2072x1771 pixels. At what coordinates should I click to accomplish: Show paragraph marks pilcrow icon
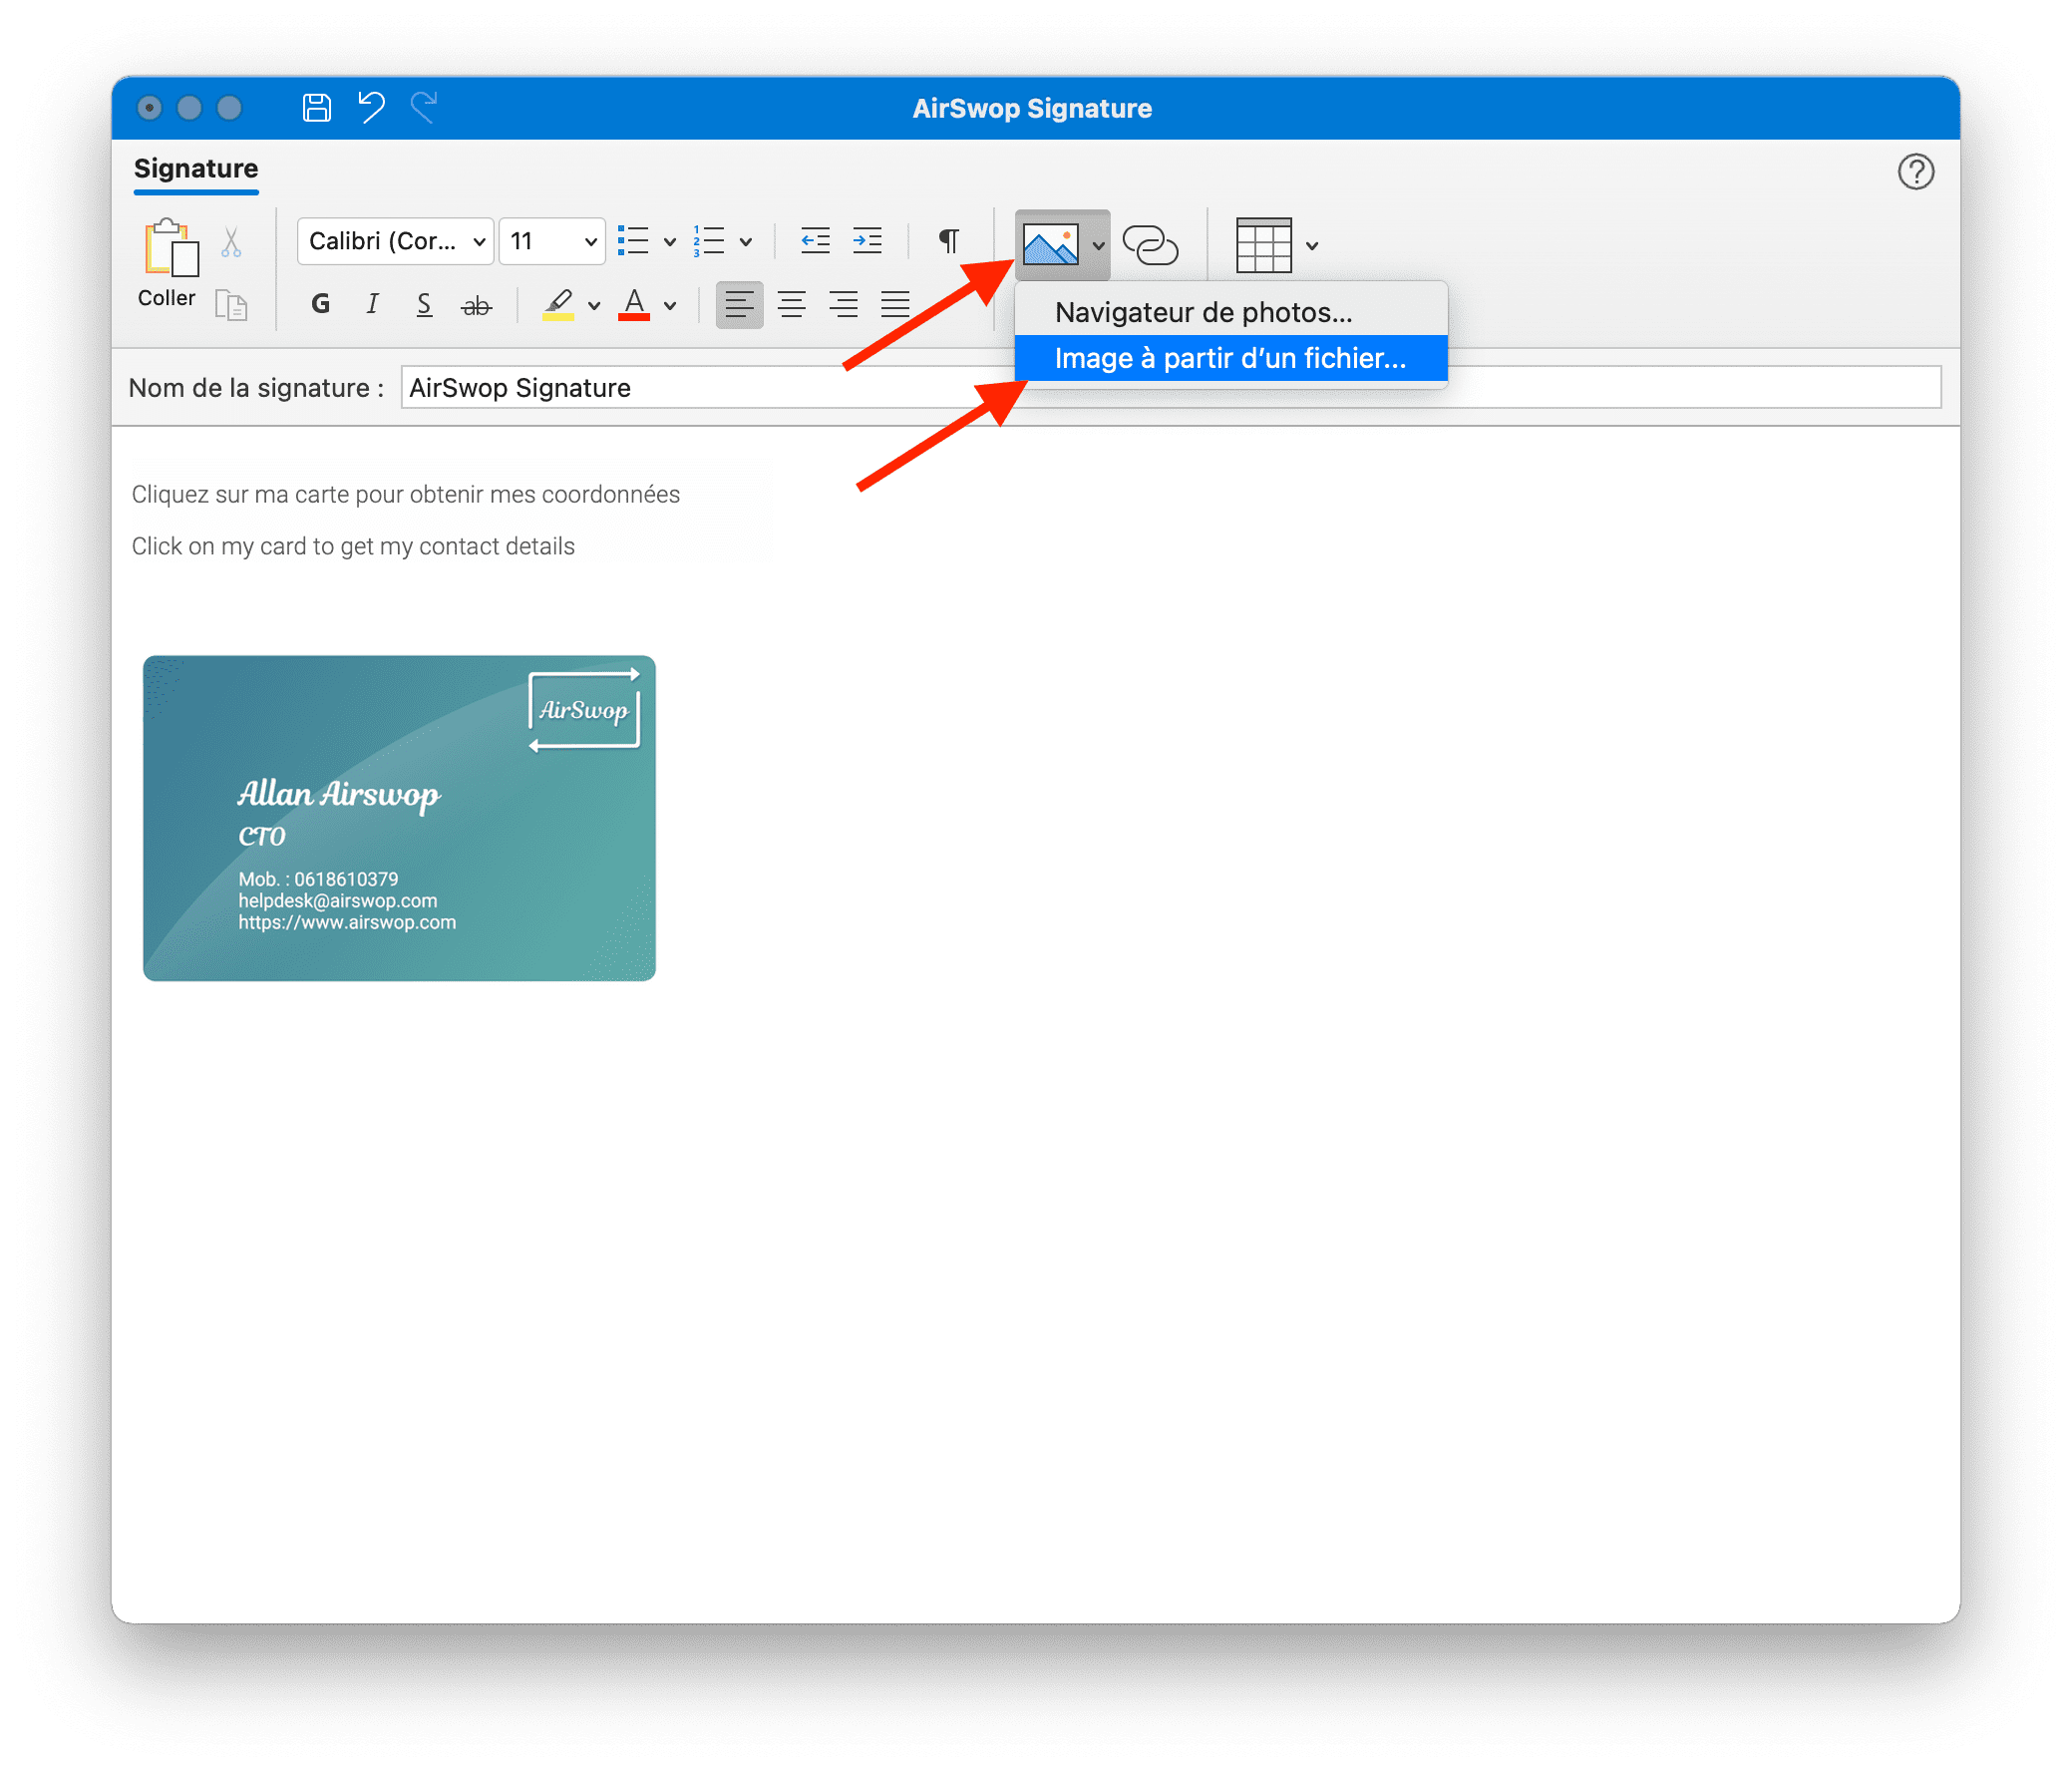coord(948,241)
